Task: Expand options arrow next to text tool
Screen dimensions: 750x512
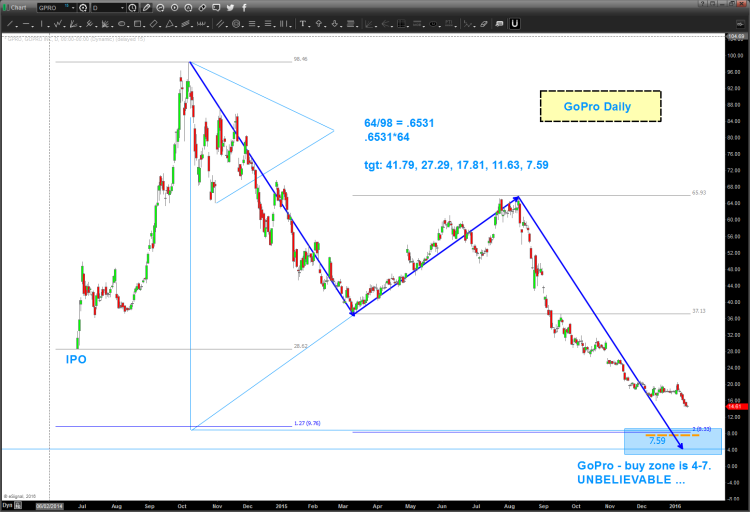Action: [309, 26]
